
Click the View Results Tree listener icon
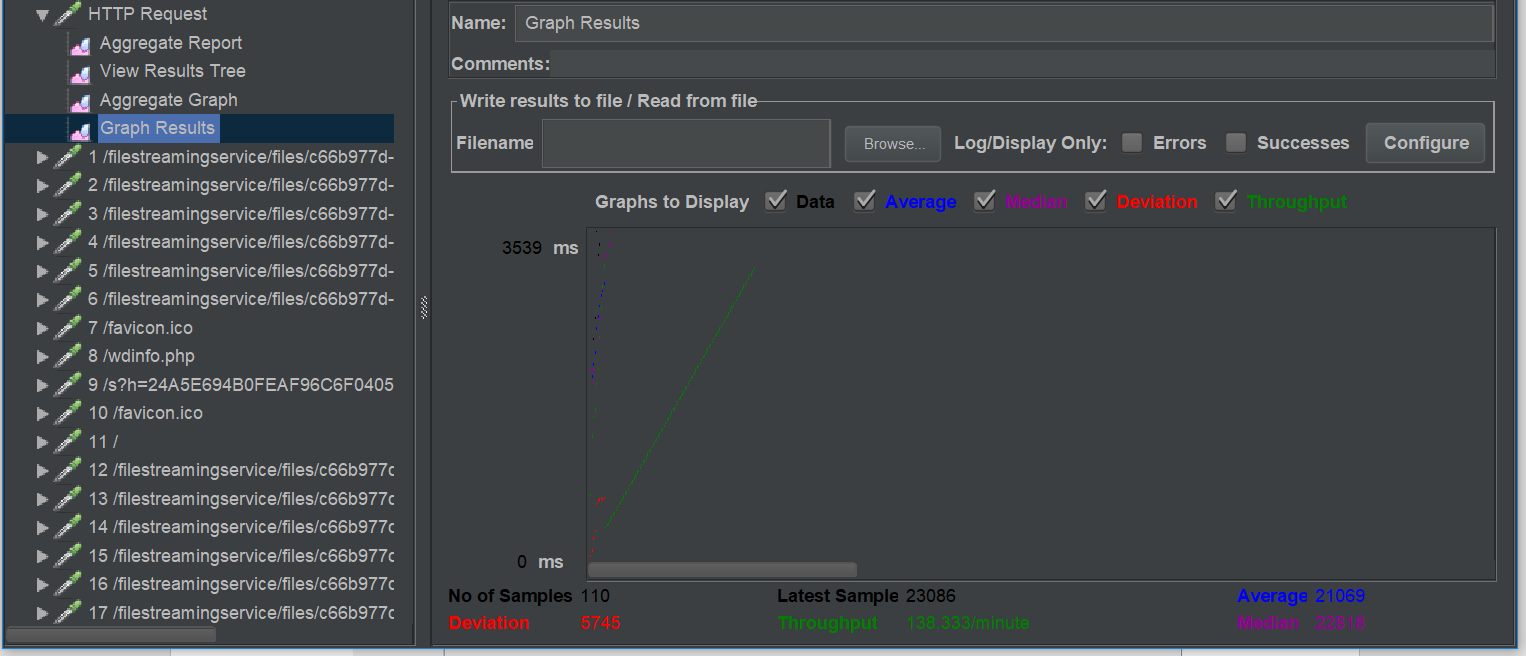pyautogui.click(x=80, y=72)
